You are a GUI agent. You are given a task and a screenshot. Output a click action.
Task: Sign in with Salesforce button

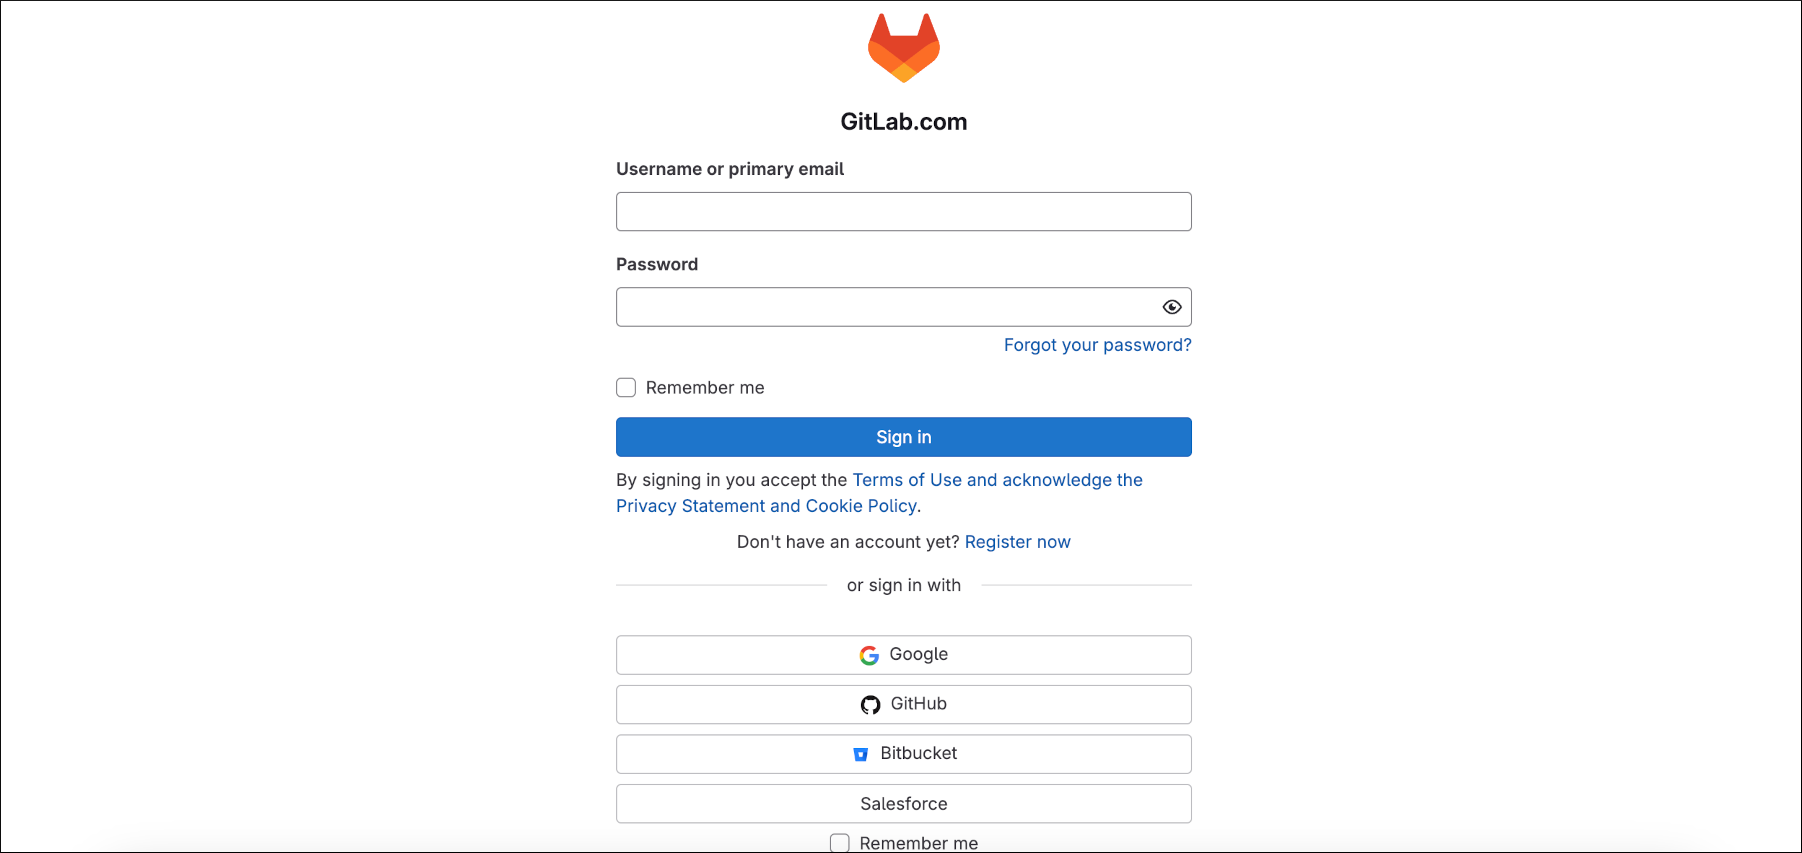coord(903,804)
